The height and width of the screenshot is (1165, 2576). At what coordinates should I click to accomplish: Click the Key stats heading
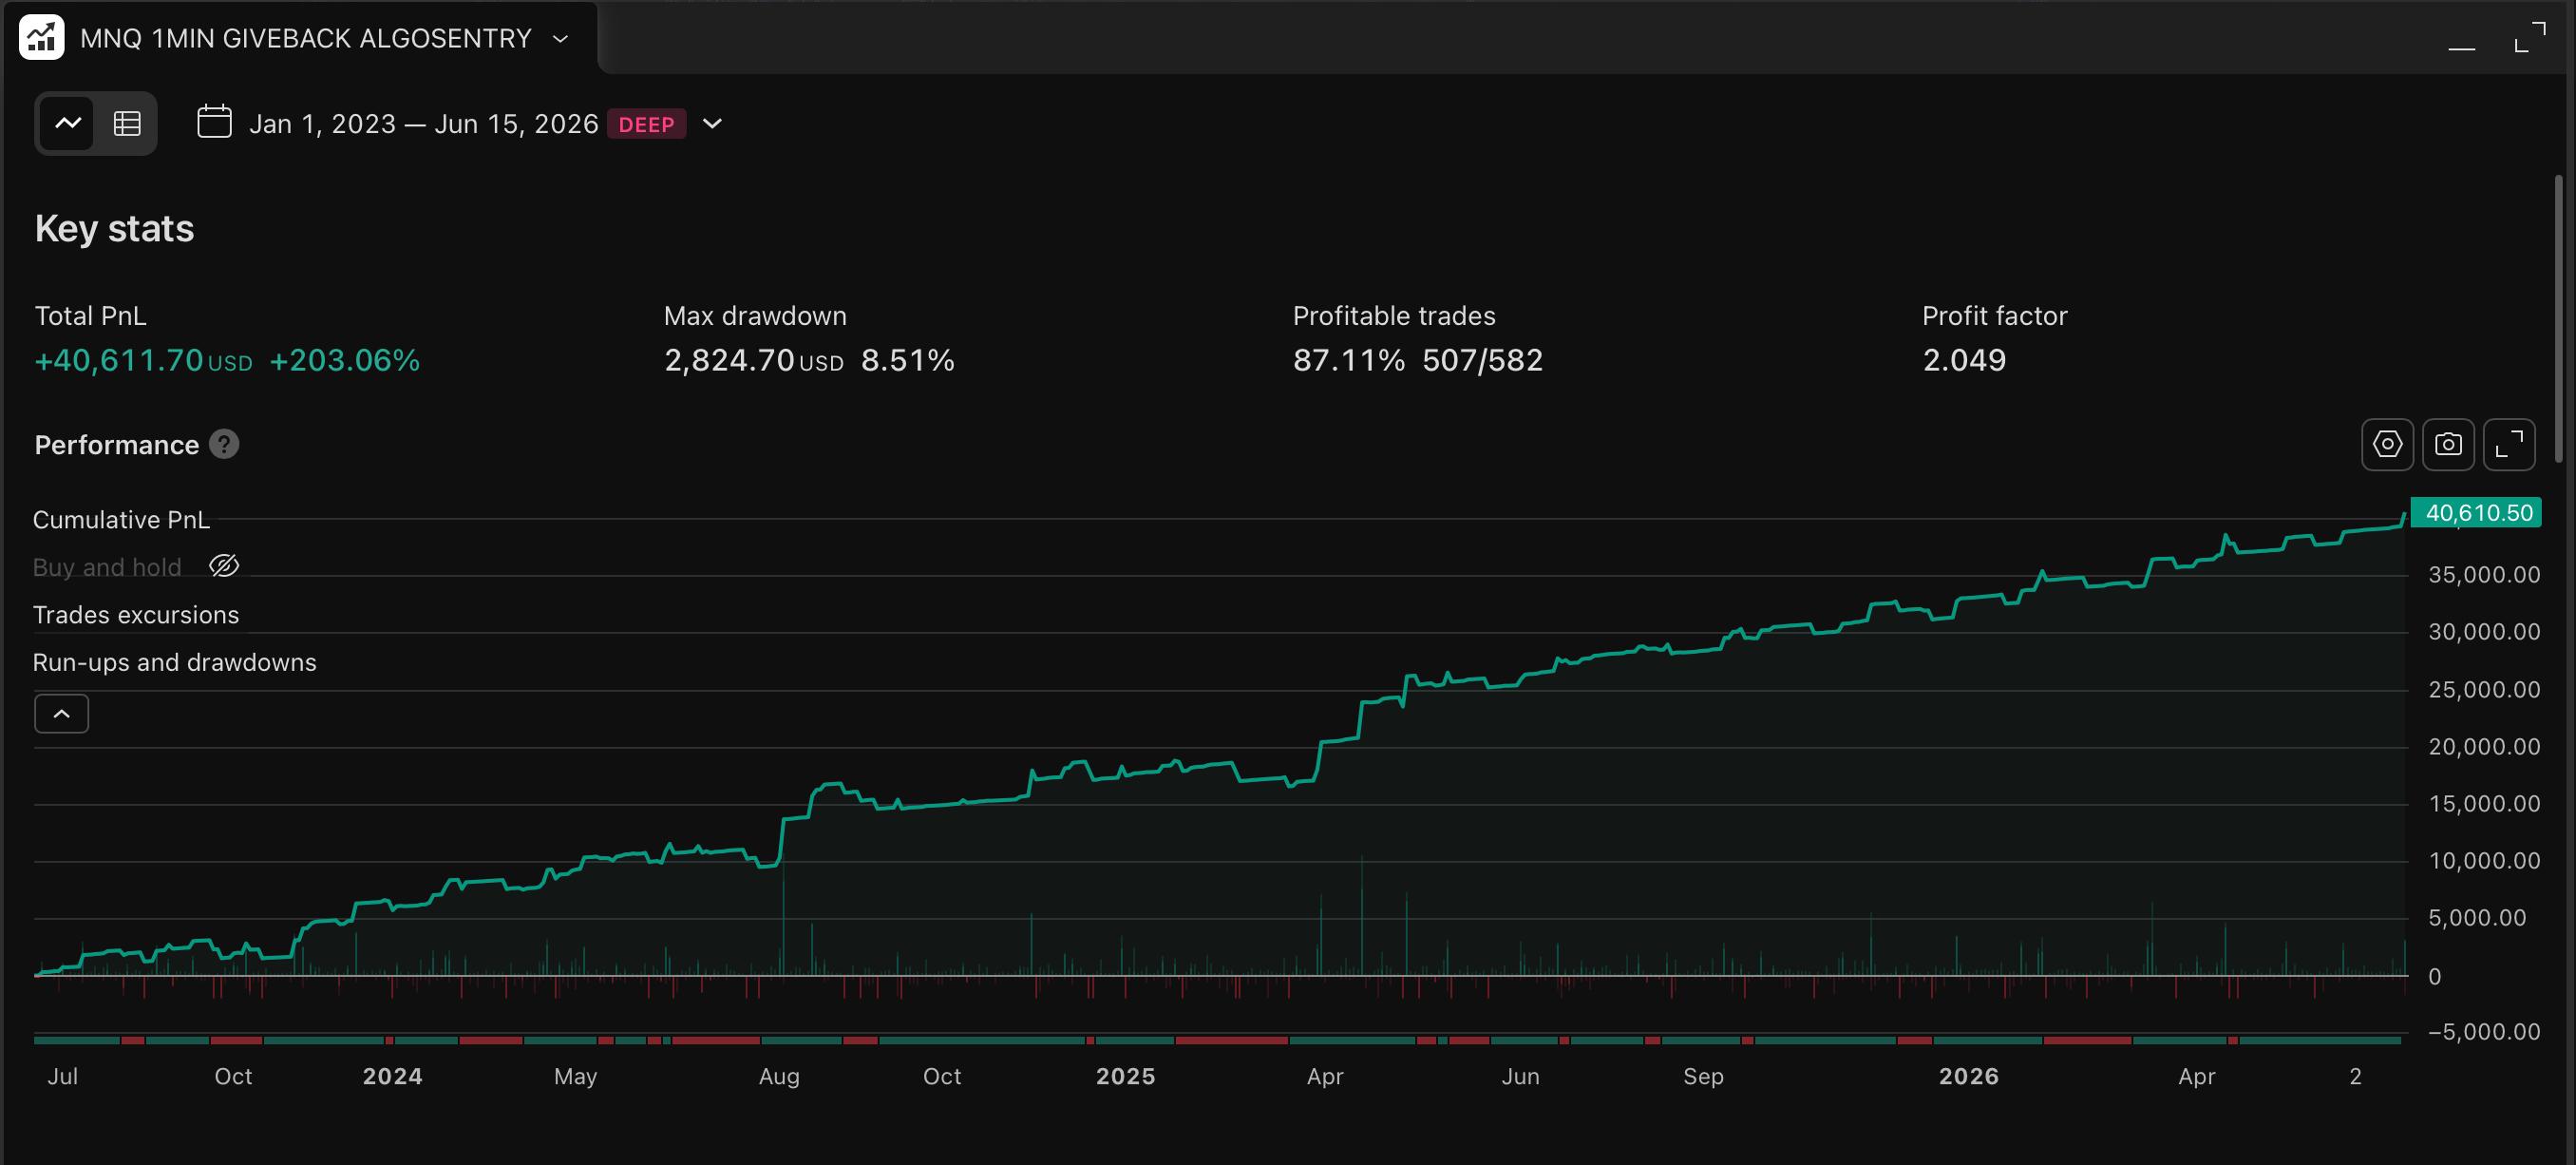coord(115,229)
